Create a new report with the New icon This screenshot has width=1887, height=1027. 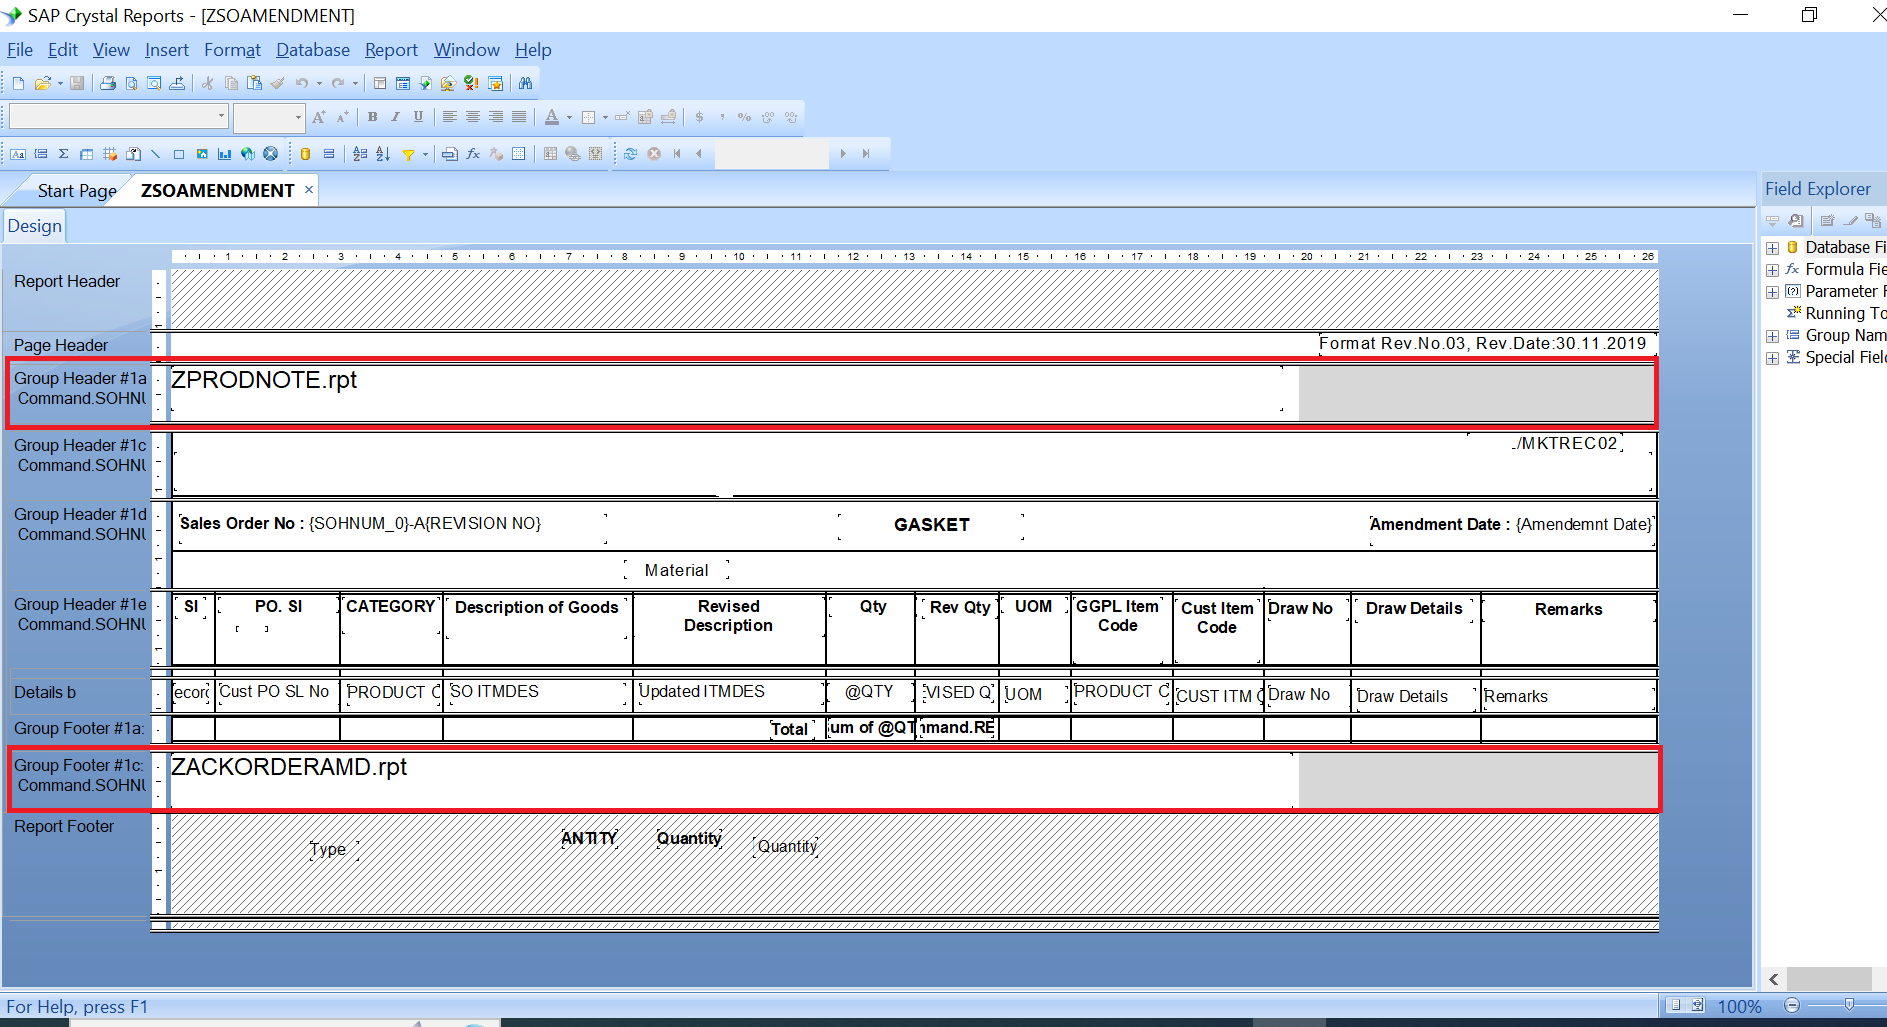click(x=18, y=83)
